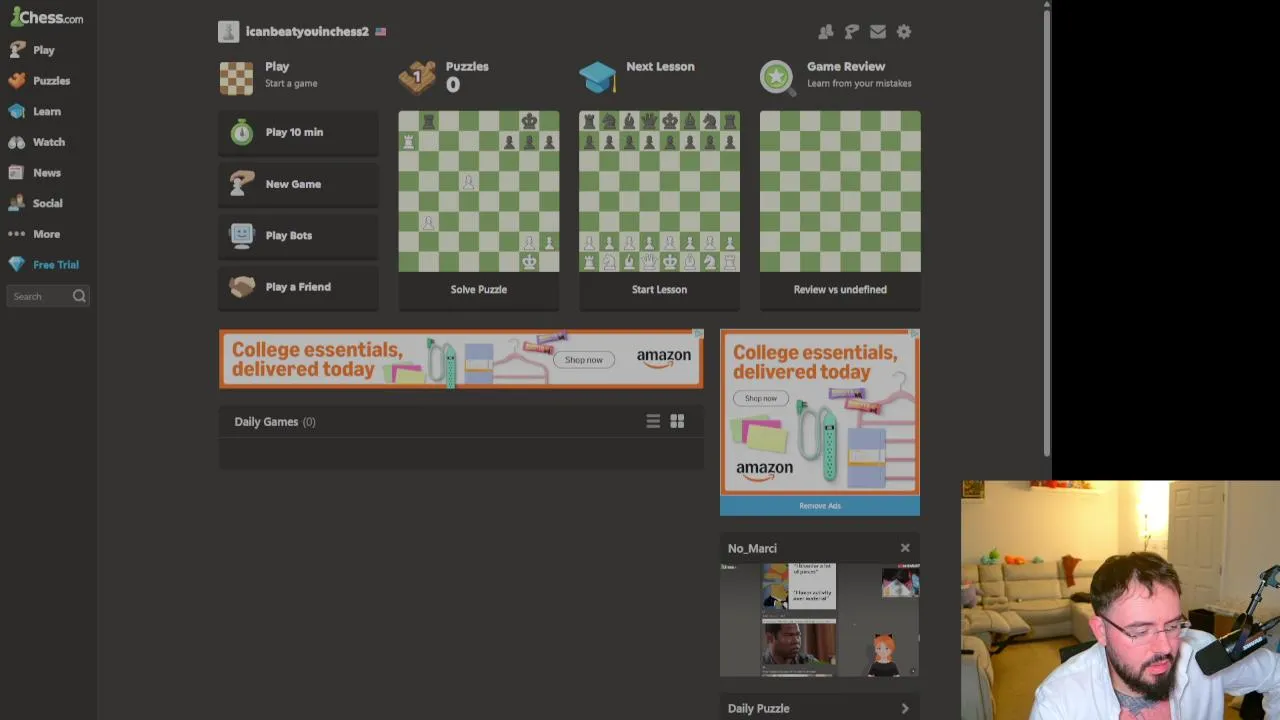The width and height of the screenshot is (1280, 720).
Task: Click the empty Game Review board thumbnail
Action: click(x=840, y=191)
